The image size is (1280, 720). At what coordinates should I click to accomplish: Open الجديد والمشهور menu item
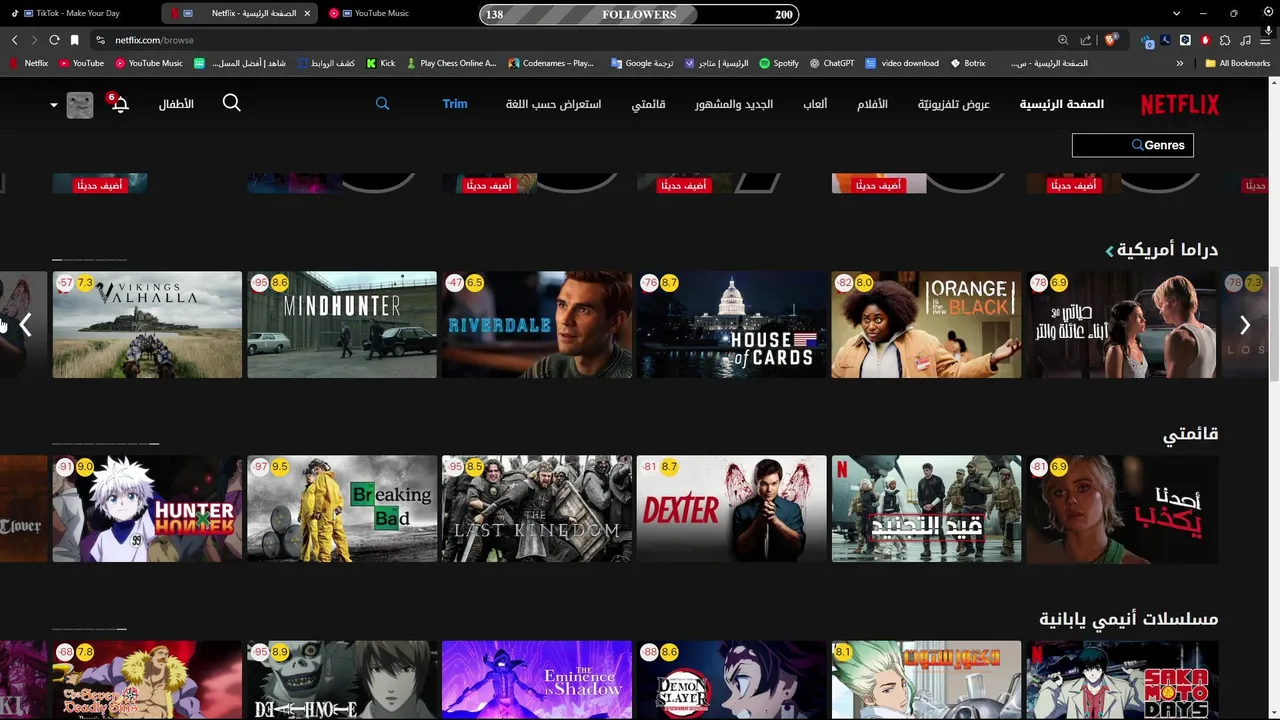pyautogui.click(x=734, y=104)
